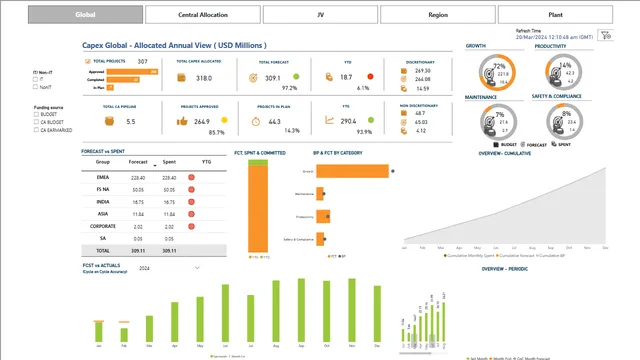Select the ASIA row in the table

[154, 214]
